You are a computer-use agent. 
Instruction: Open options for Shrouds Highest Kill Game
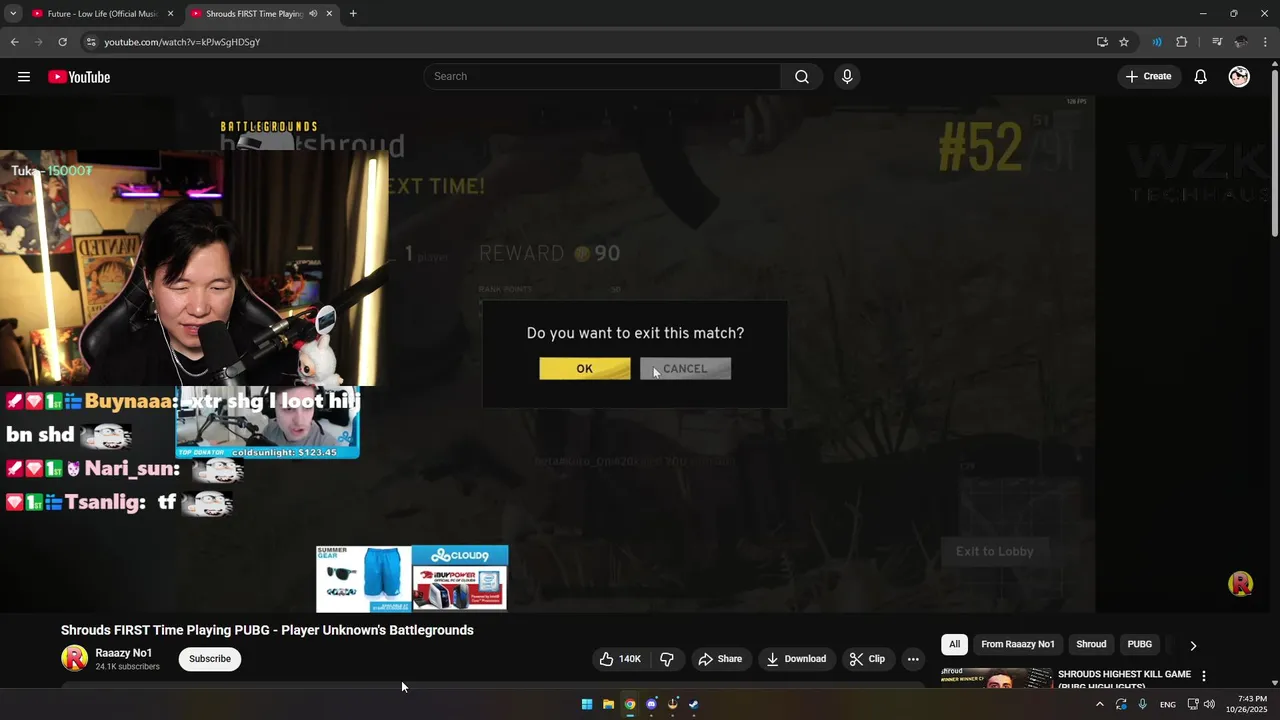pyautogui.click(x=1204, y=676)
